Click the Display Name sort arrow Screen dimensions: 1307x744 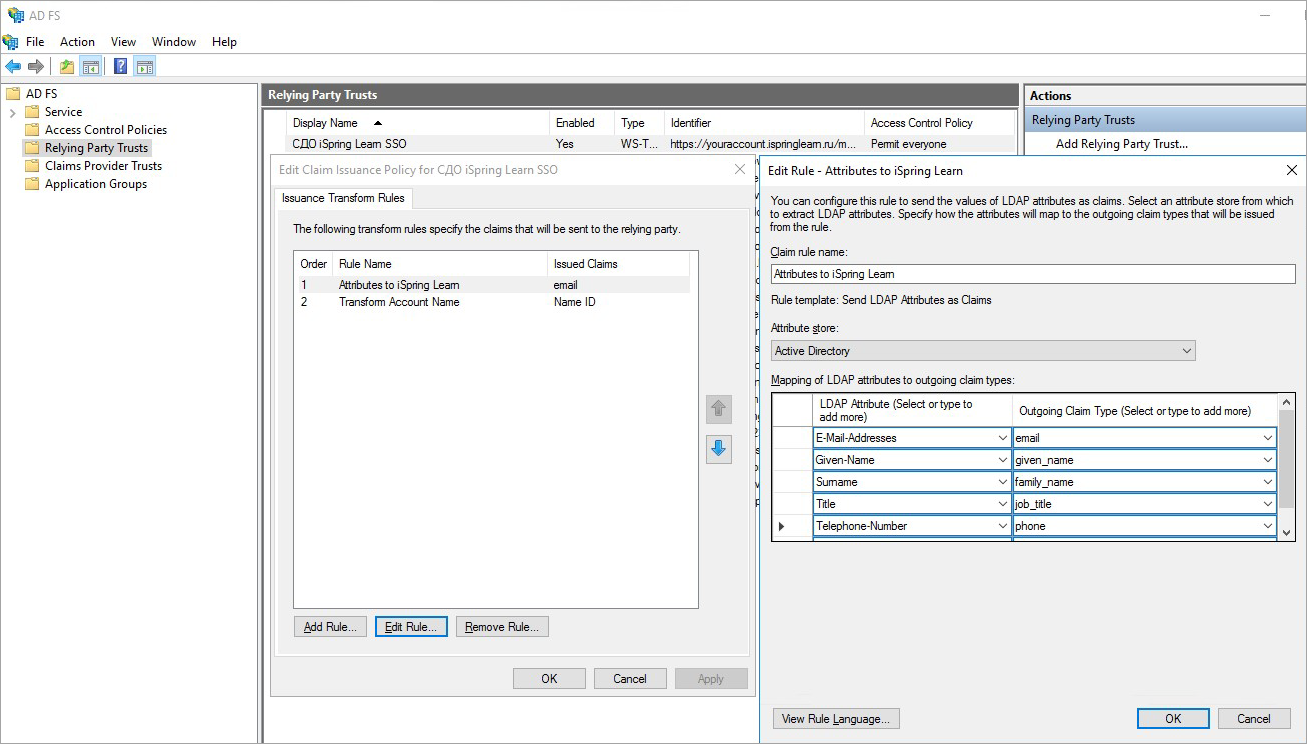tap(377, 123)
